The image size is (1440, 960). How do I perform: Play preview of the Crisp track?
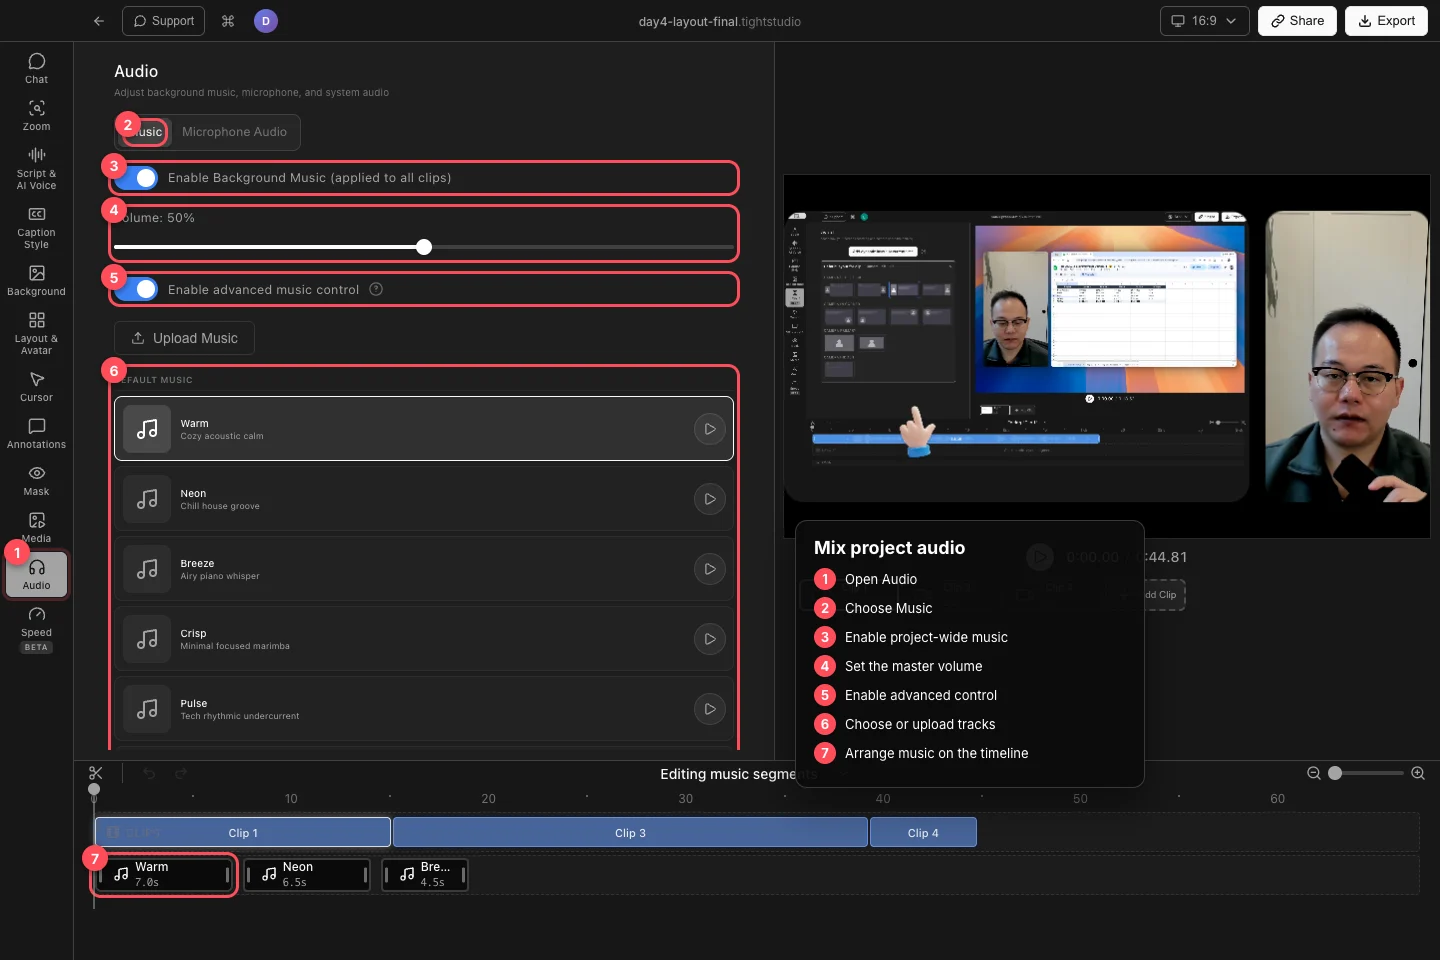coord(710,639)
